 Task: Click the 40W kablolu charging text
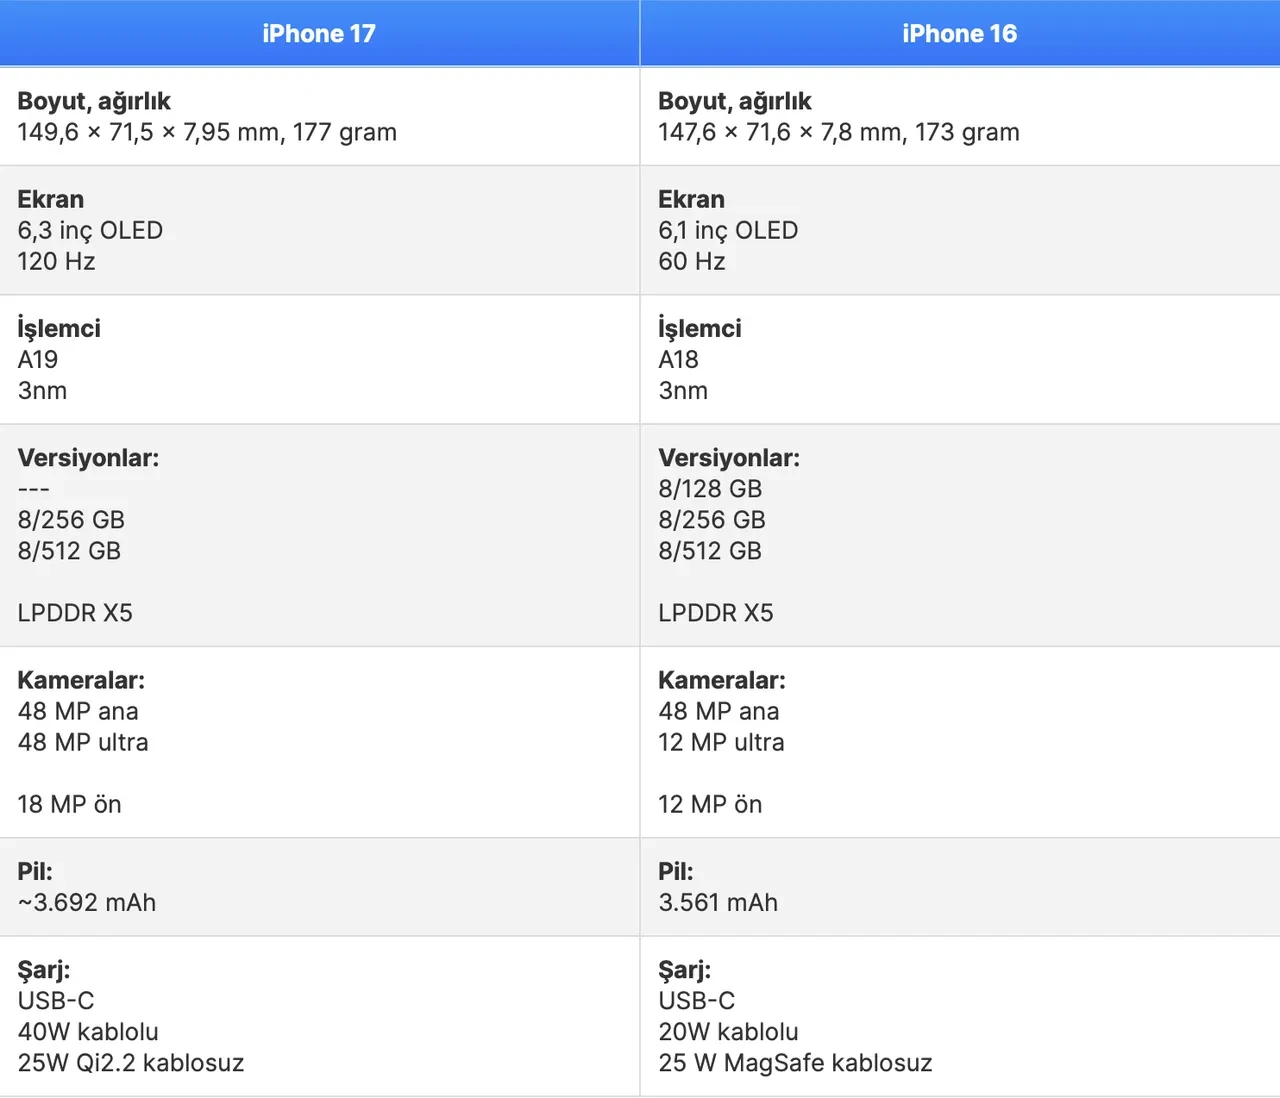[x=88, y=1031]
